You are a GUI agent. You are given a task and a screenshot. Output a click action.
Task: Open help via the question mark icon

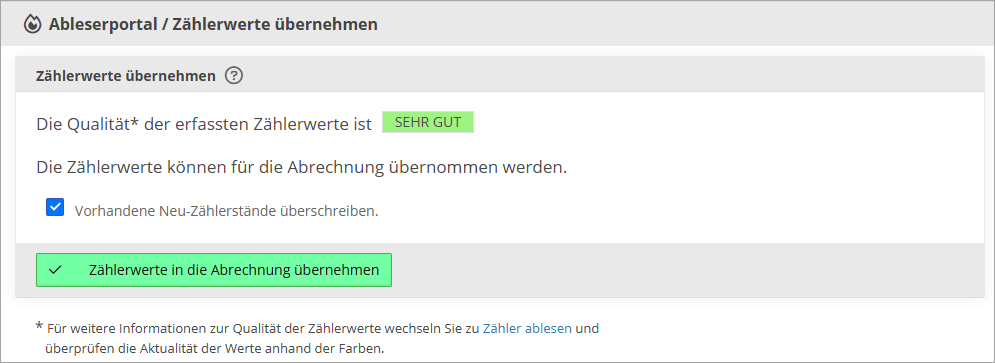pyautogui.click(x=234, y=76)
